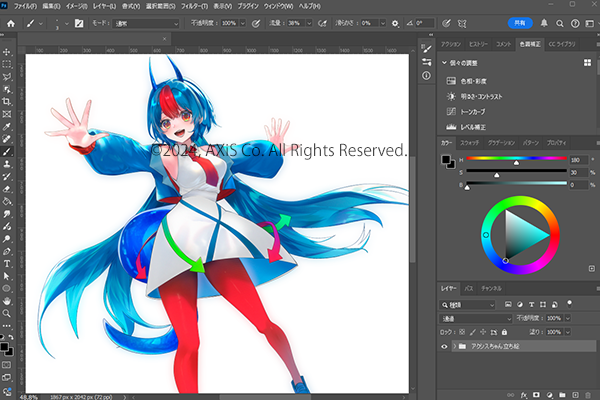Screen dimensions: 600x400
Task: Toggle pressure for size button
Action: point(446,23)
